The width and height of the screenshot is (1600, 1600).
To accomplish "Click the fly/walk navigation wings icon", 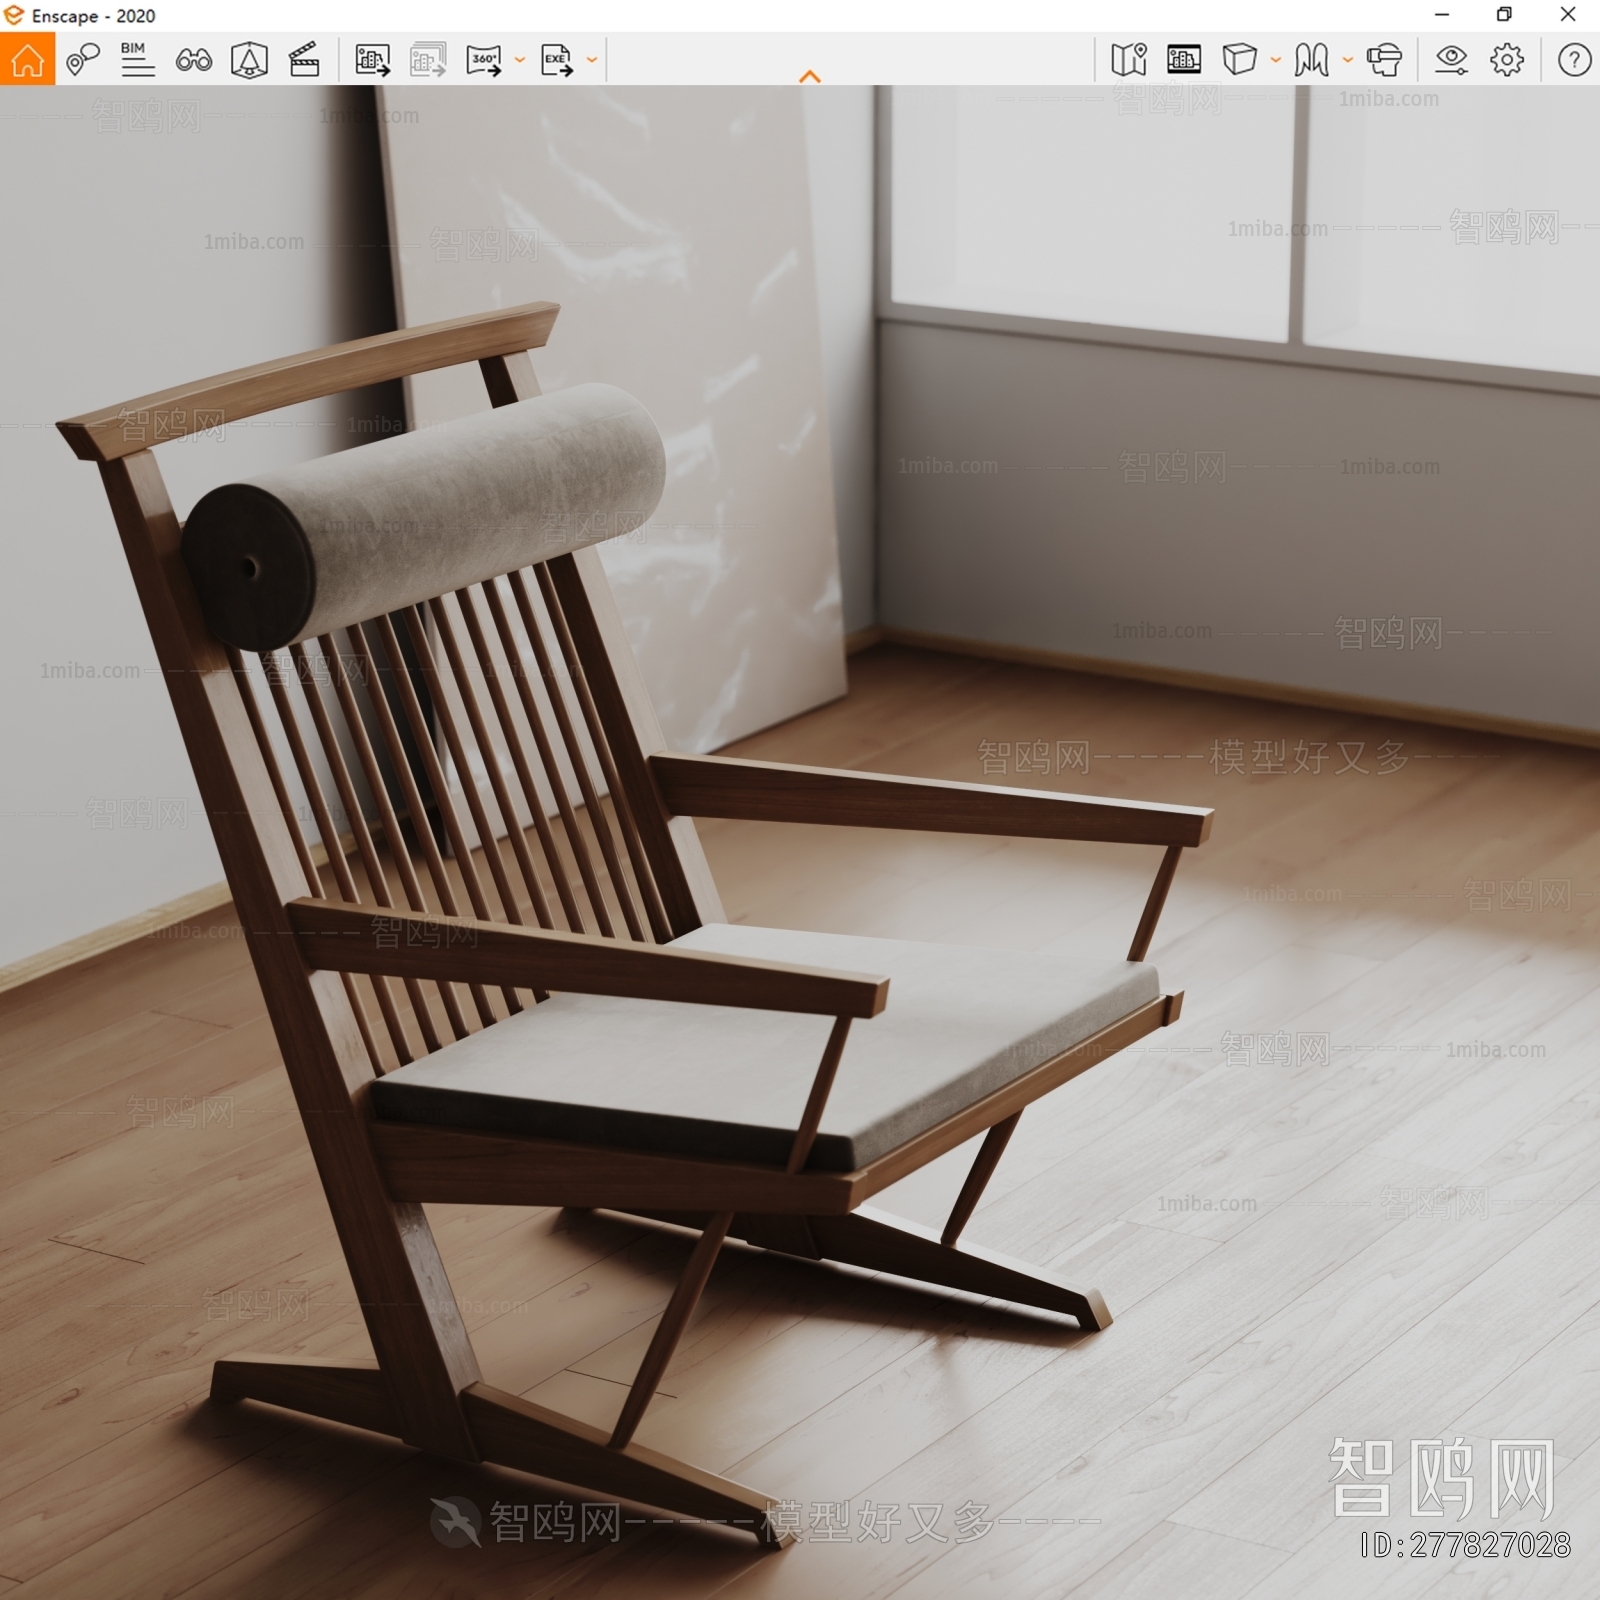I will point(1311,60).
